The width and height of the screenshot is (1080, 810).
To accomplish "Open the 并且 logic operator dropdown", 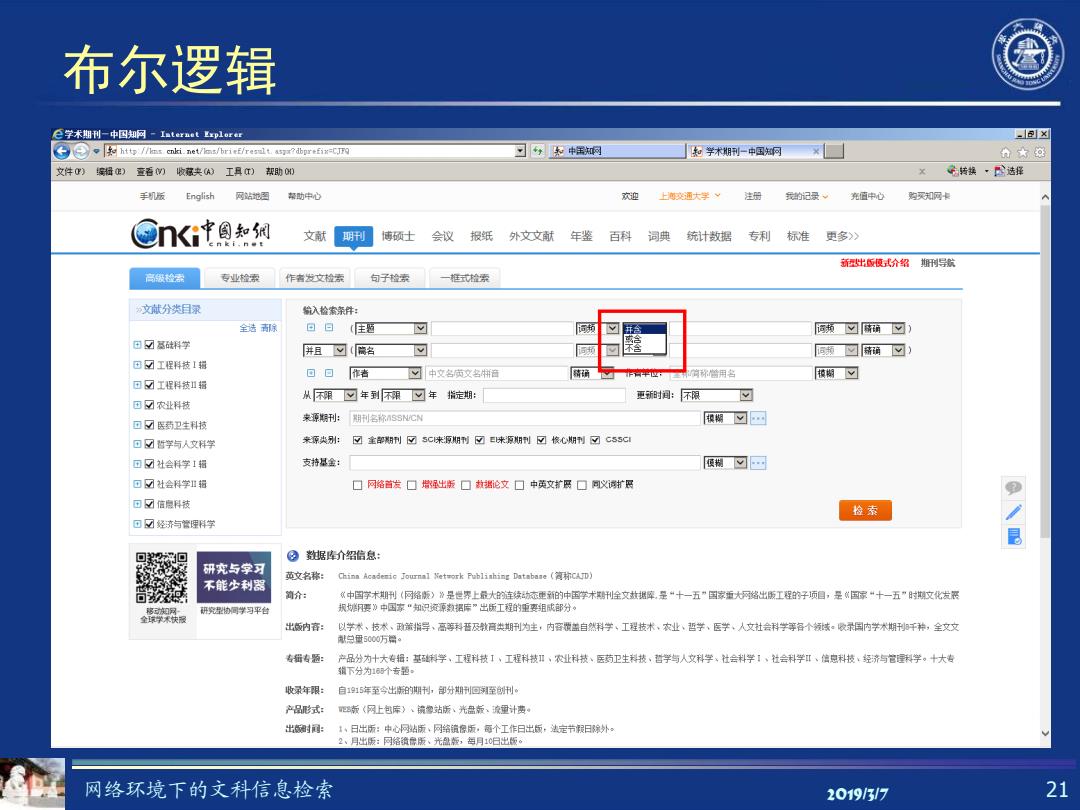I will pyautogui.click(x=325, y=351).
